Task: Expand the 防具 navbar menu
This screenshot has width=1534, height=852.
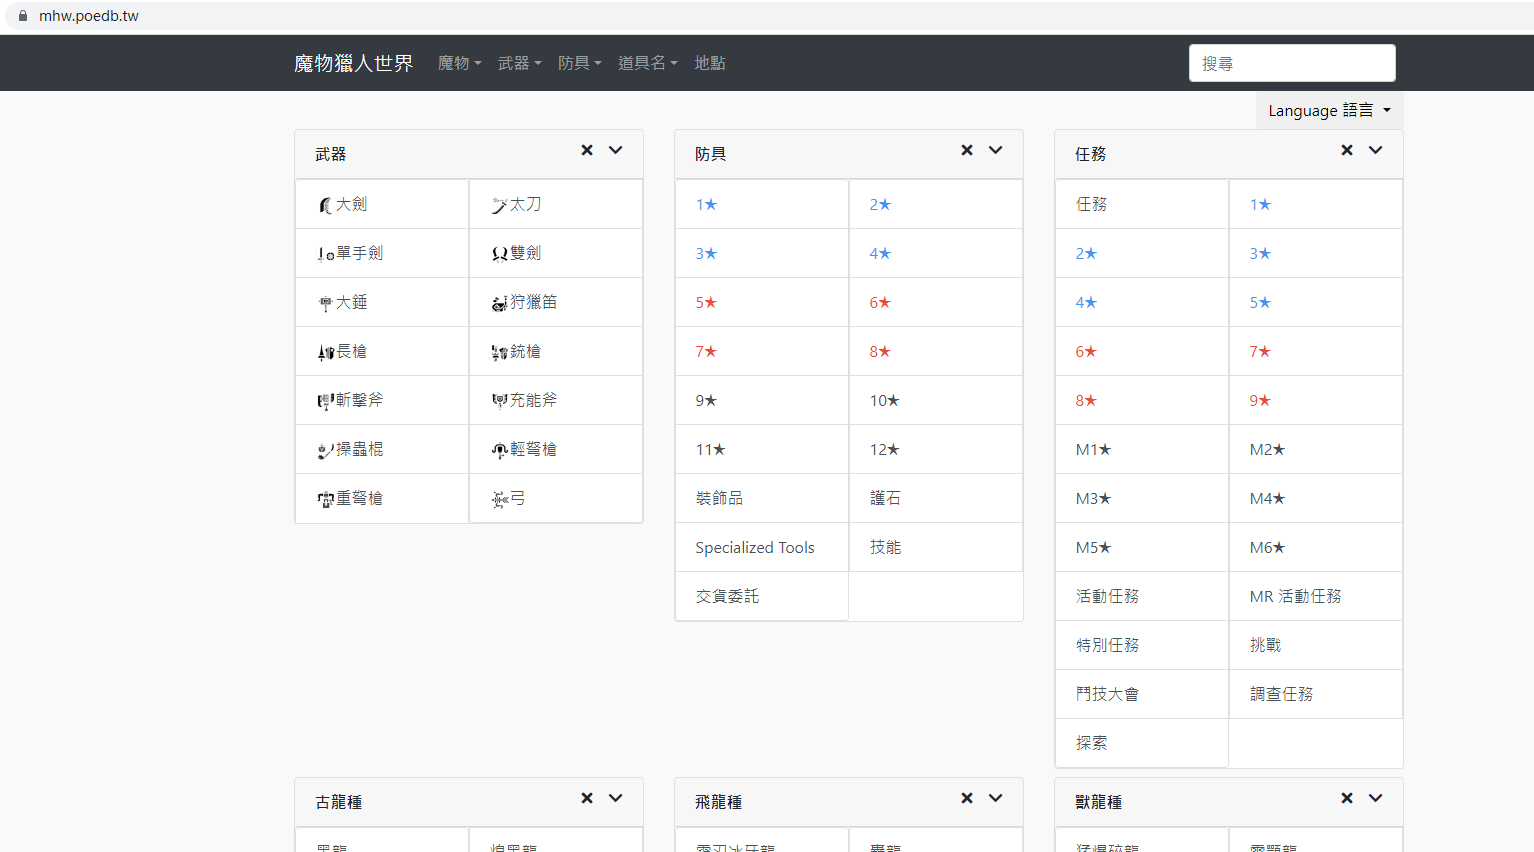Action: click(580, 63)
